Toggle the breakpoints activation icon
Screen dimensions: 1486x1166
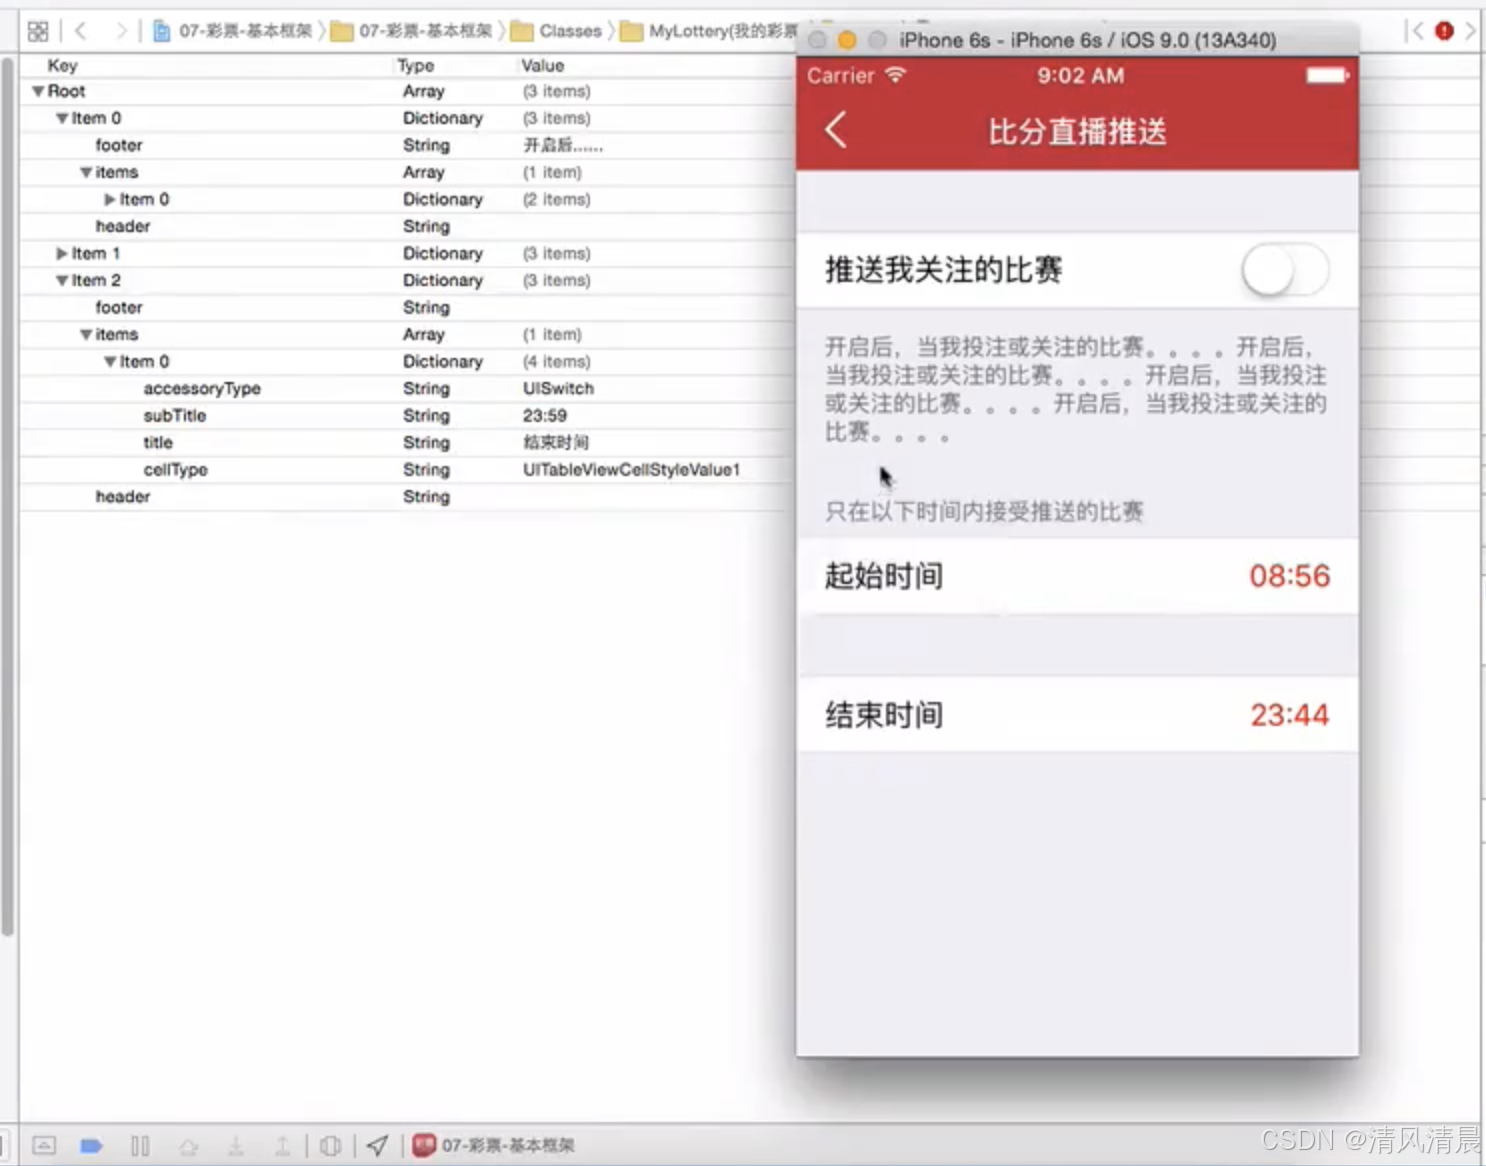tap(91, 1145)
